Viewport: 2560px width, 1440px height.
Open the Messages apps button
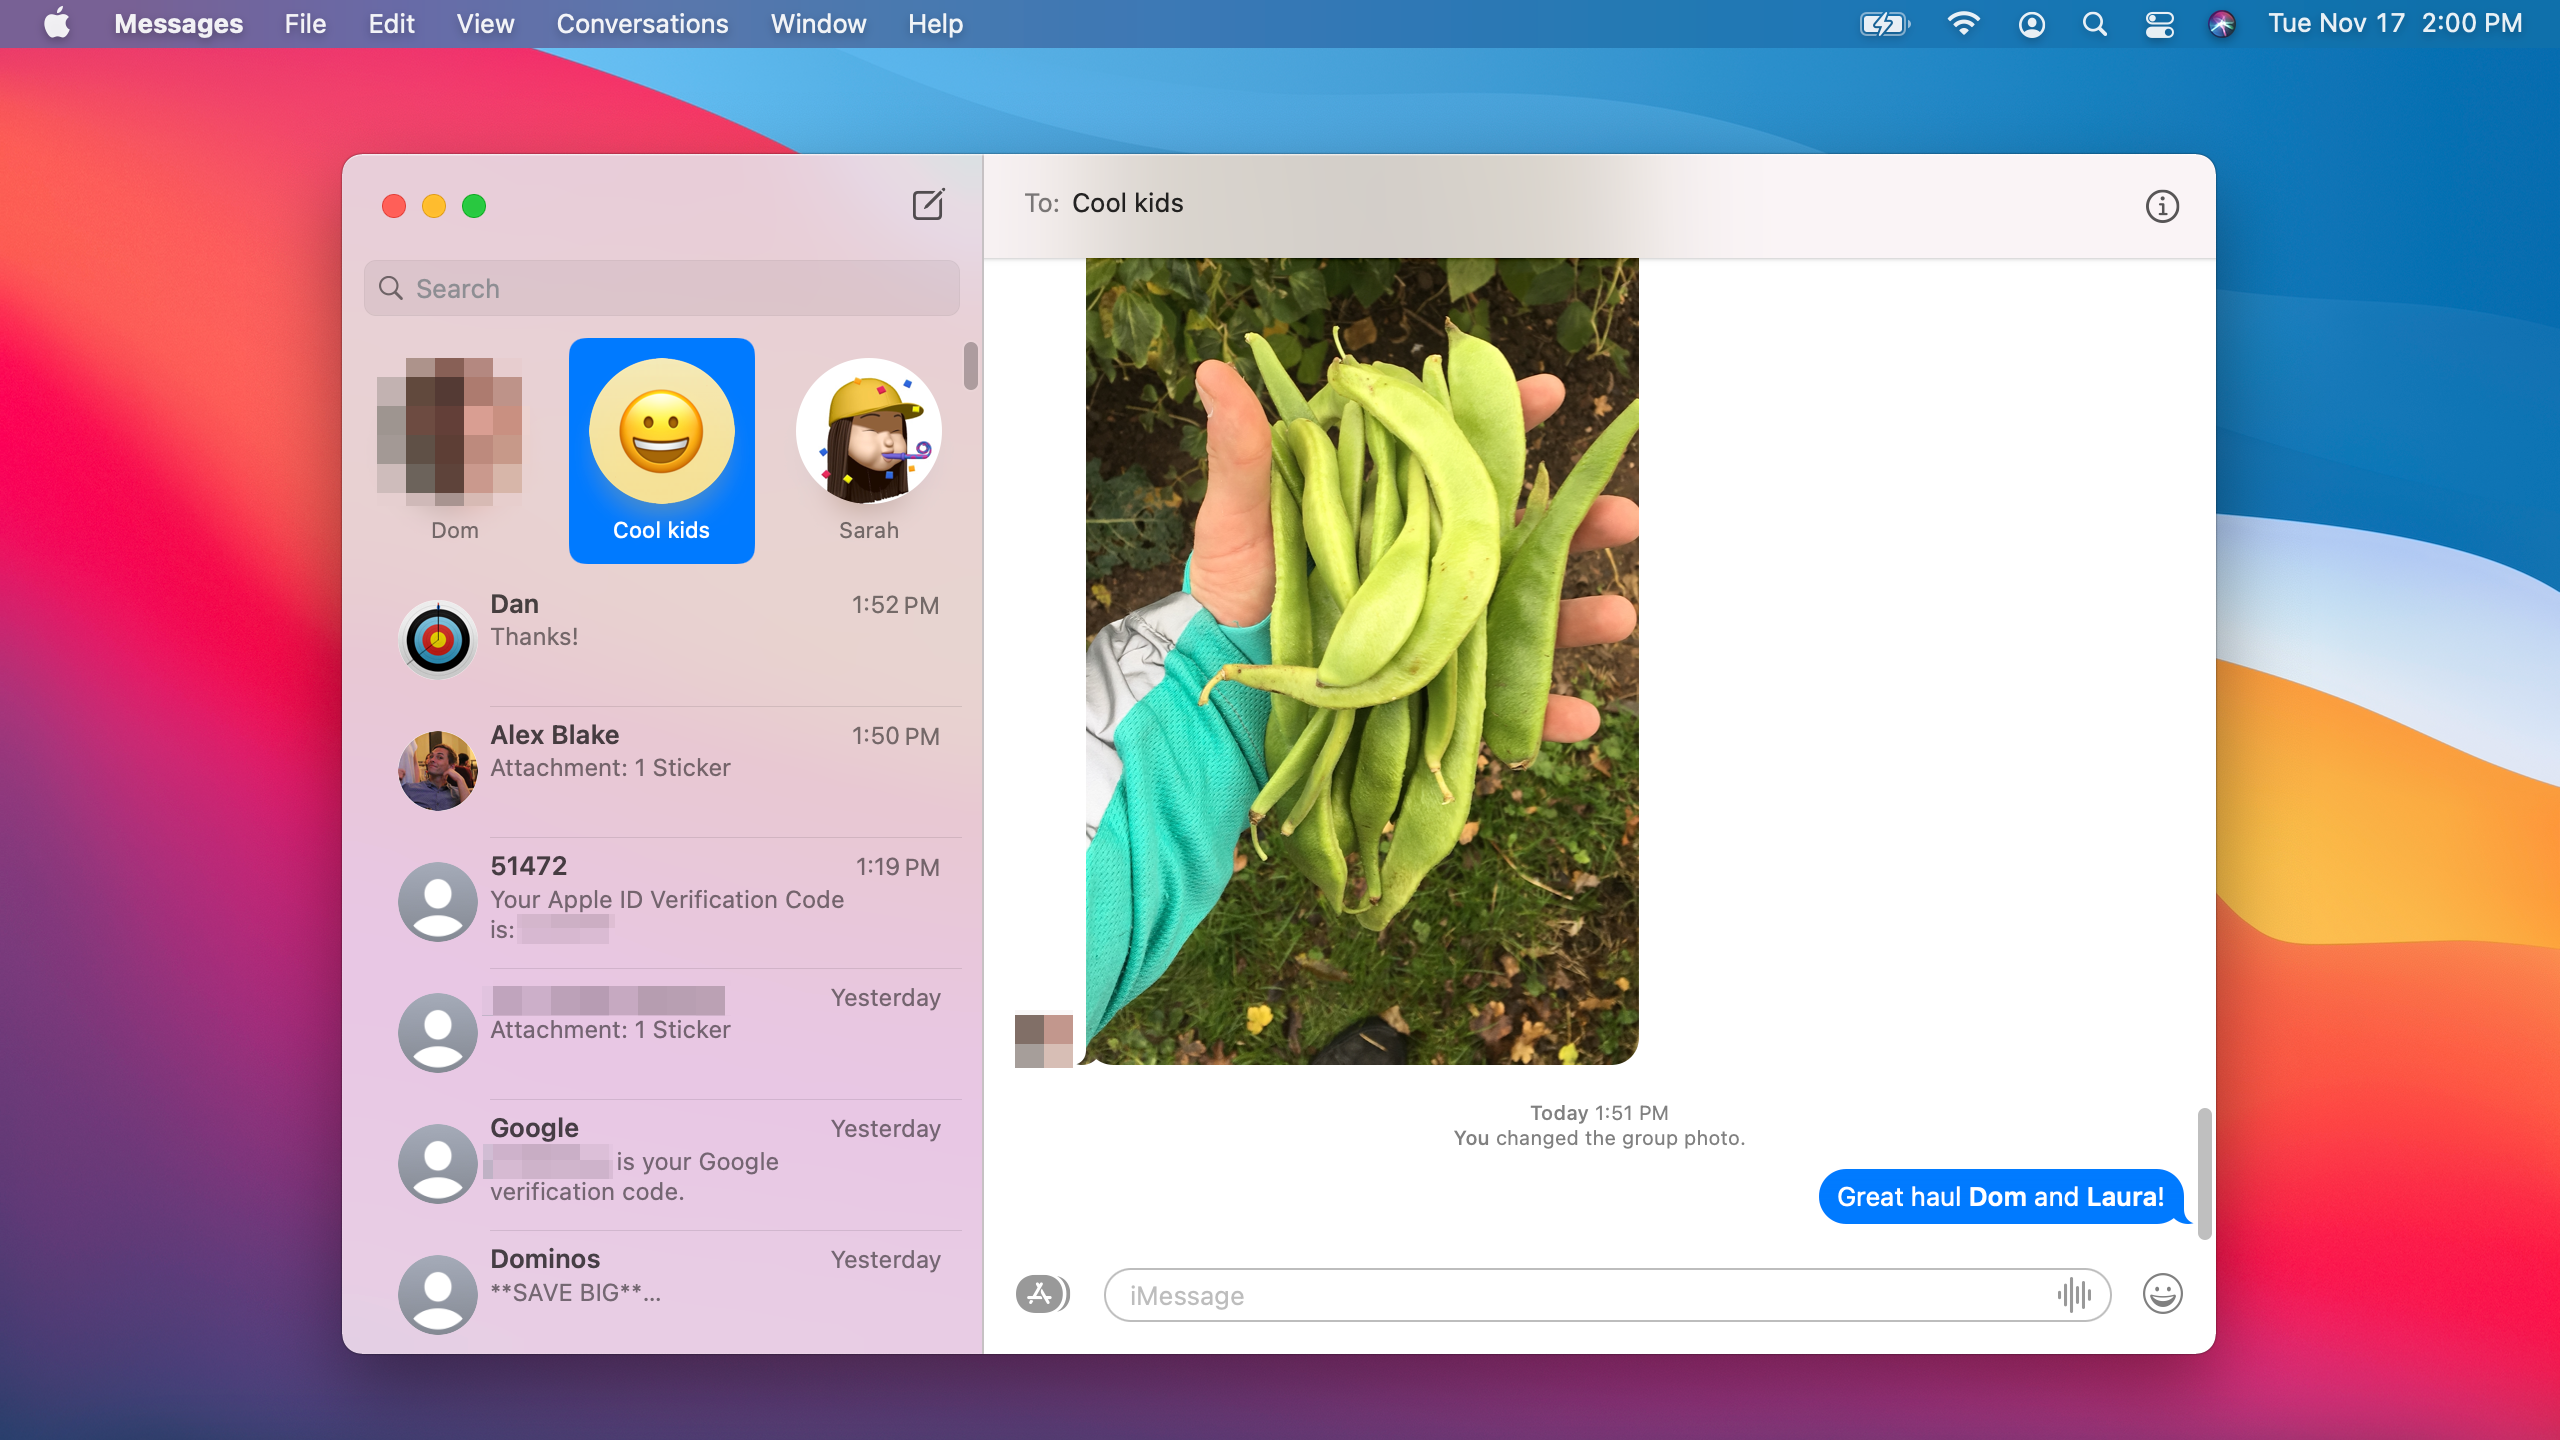[1041, 1294]
